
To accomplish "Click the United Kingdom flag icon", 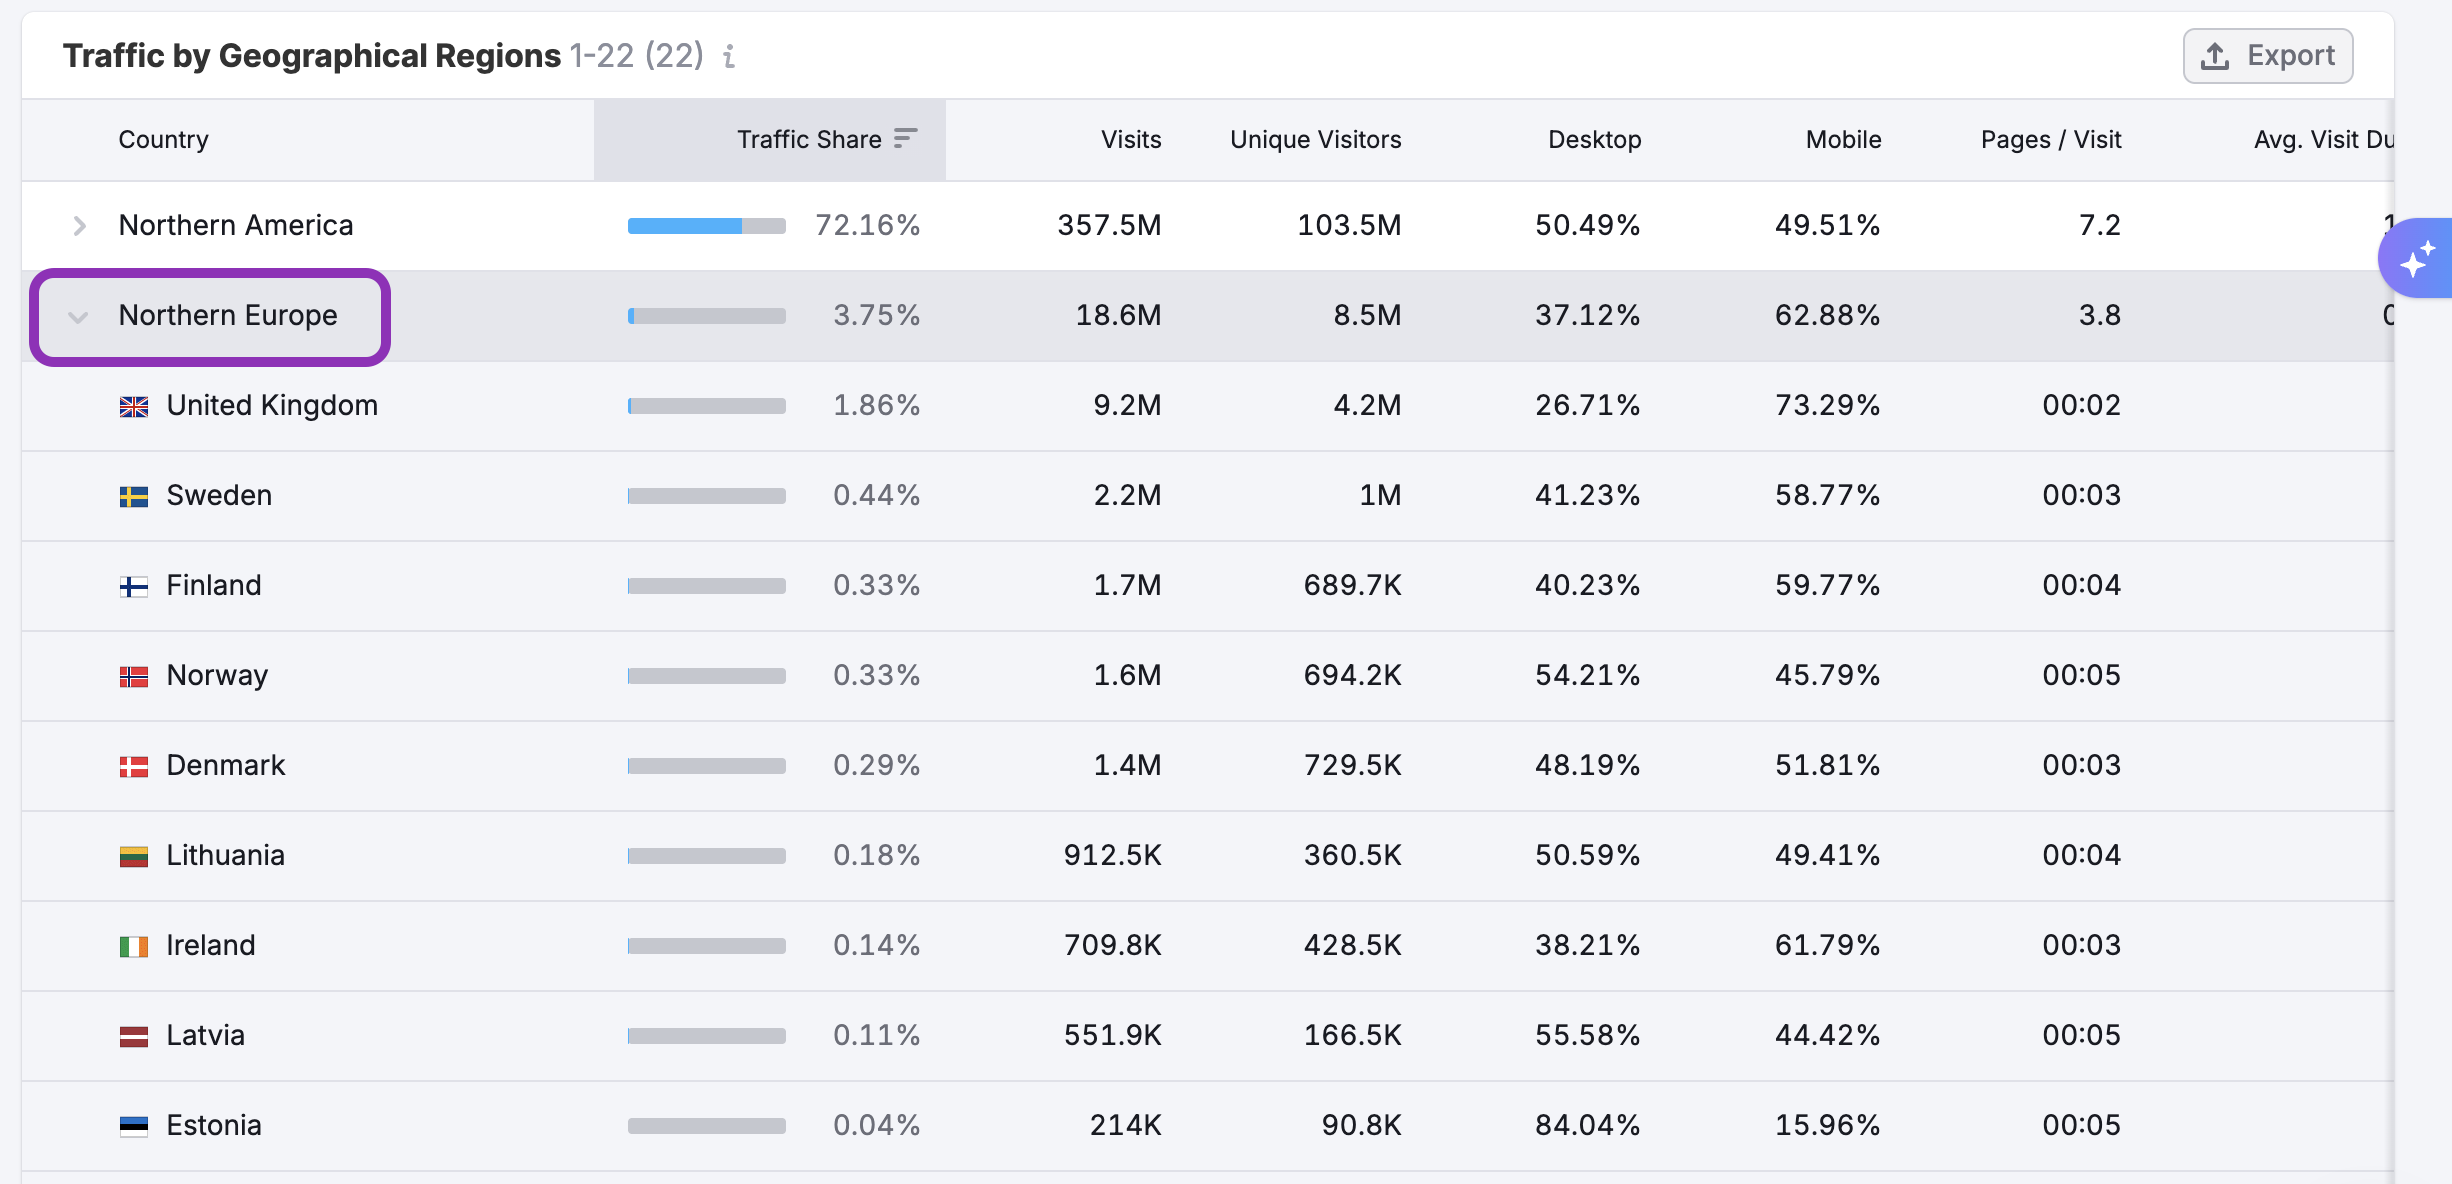I will coord(134,406).
